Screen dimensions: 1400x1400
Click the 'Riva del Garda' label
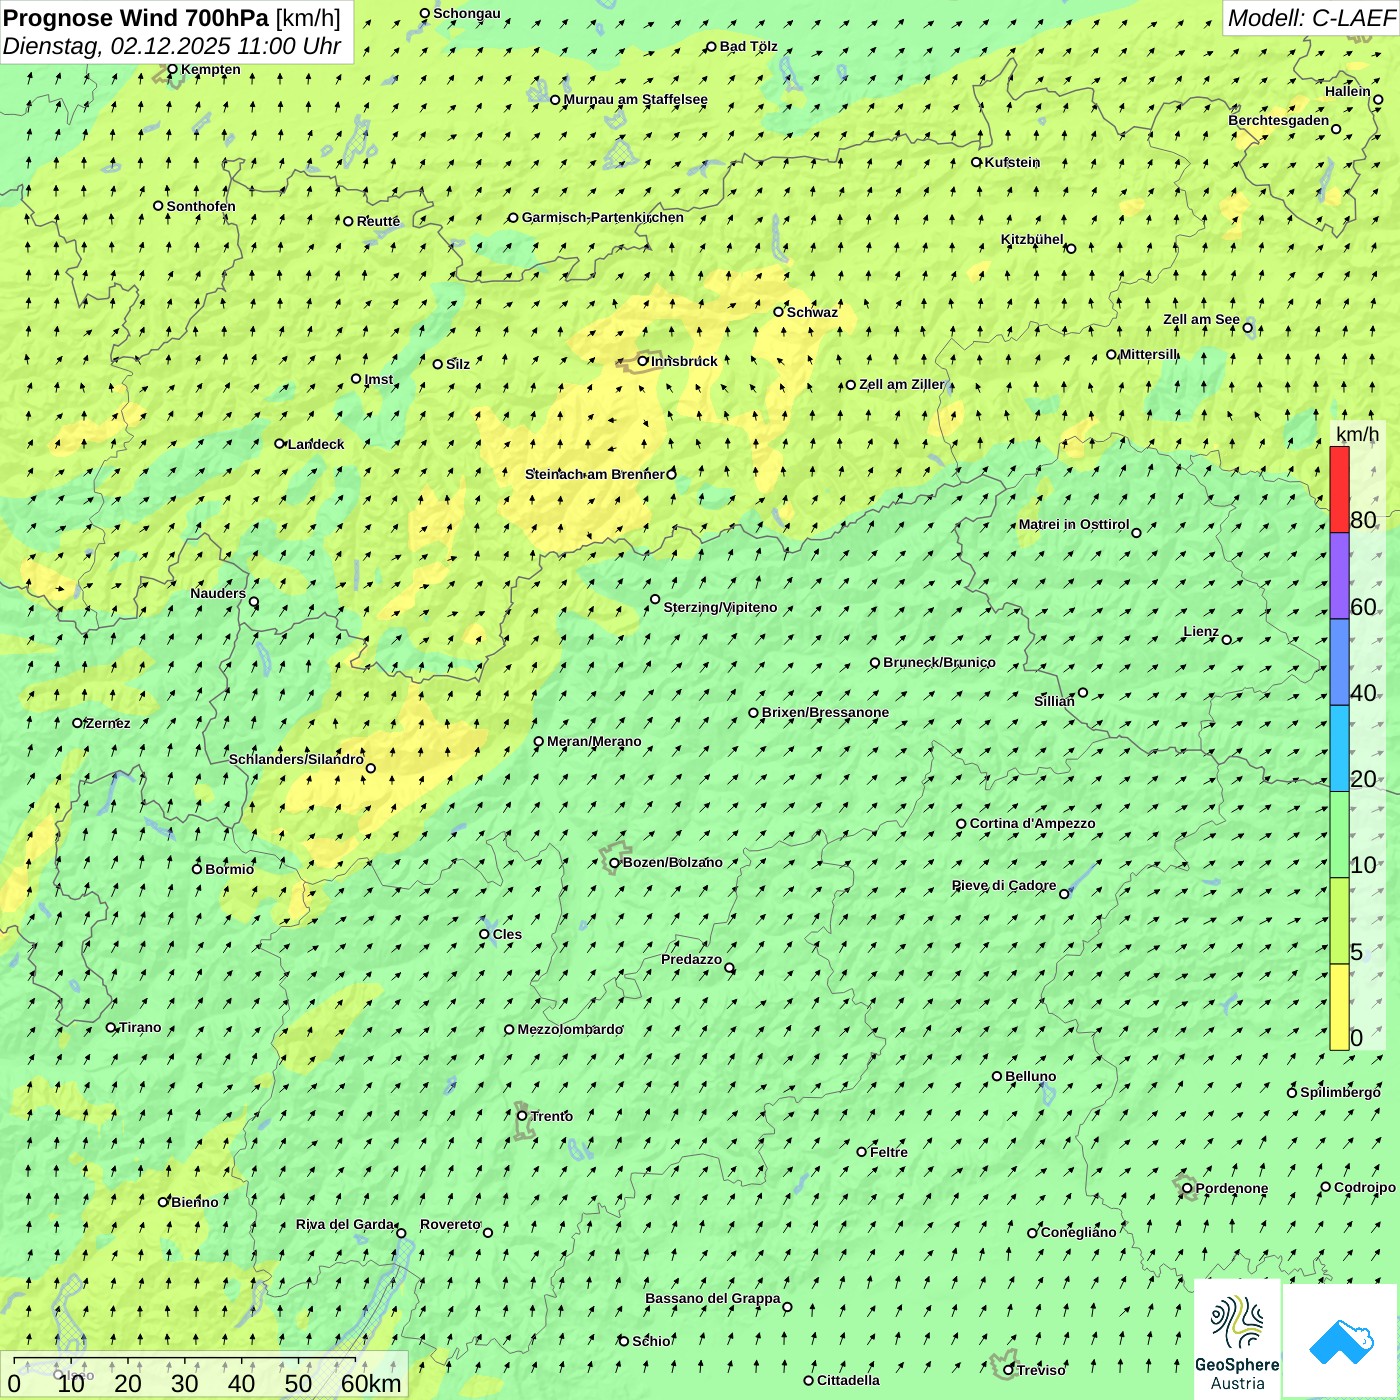[x=345, y=1224]
